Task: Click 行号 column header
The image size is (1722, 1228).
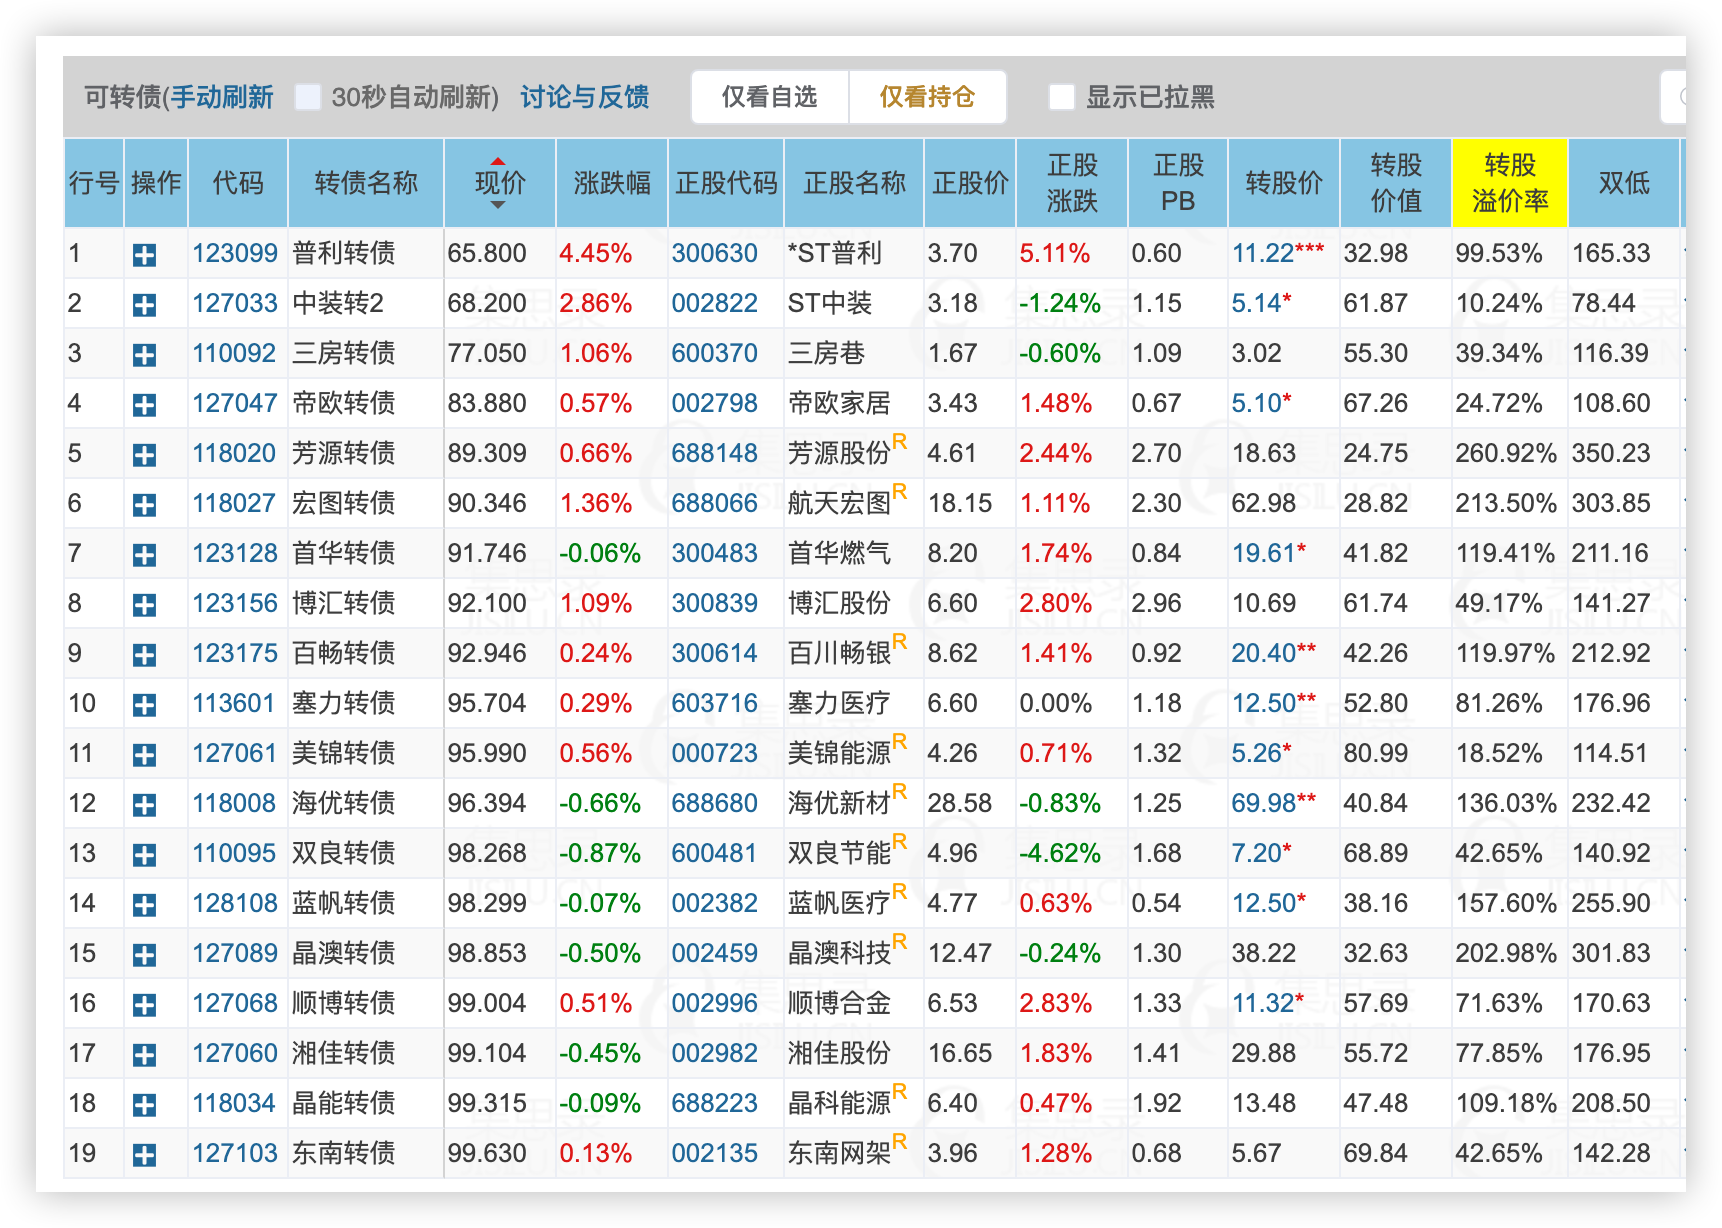Action: click(x=94, y=183)
